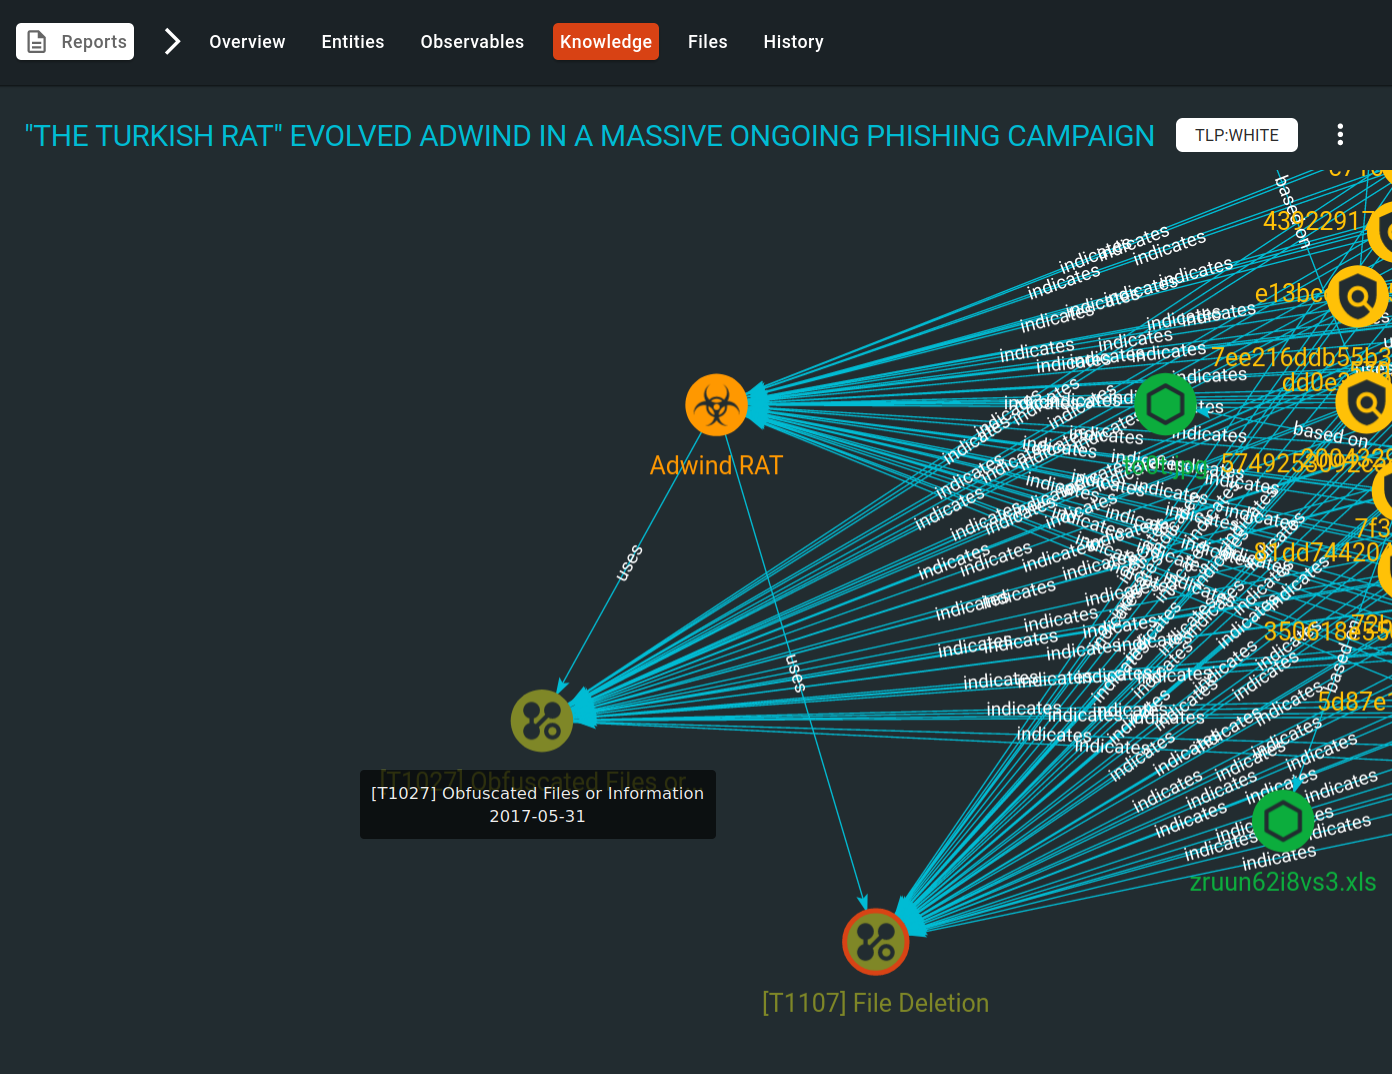The width and height of the screenshot is (1392, 1074).
Task: Select the T1027 Obfuscated Files attack pattern node
Action: coord(542,721)
